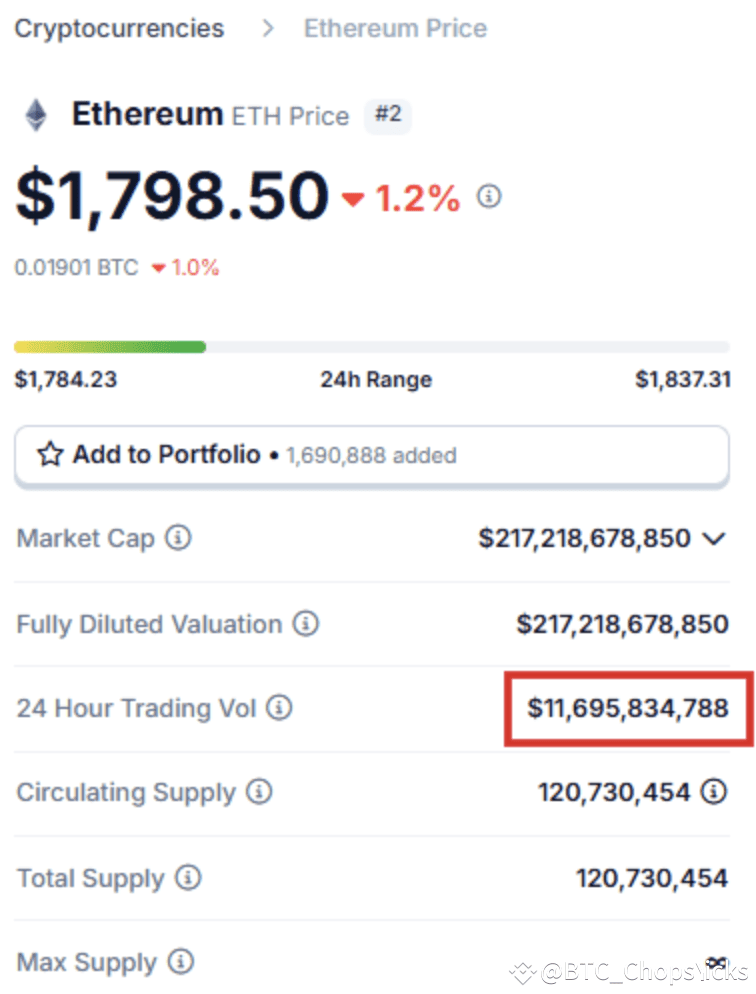Toggle the star on Add to Portfolio

[x=49, y=456]
